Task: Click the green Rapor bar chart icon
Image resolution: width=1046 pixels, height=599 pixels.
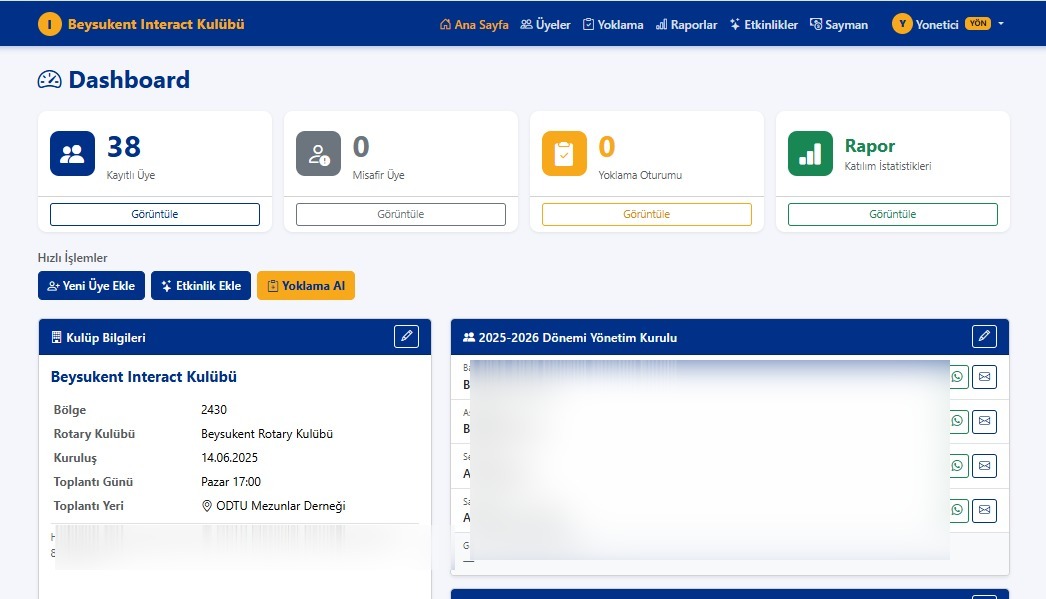Action: (x=810, y=154)
